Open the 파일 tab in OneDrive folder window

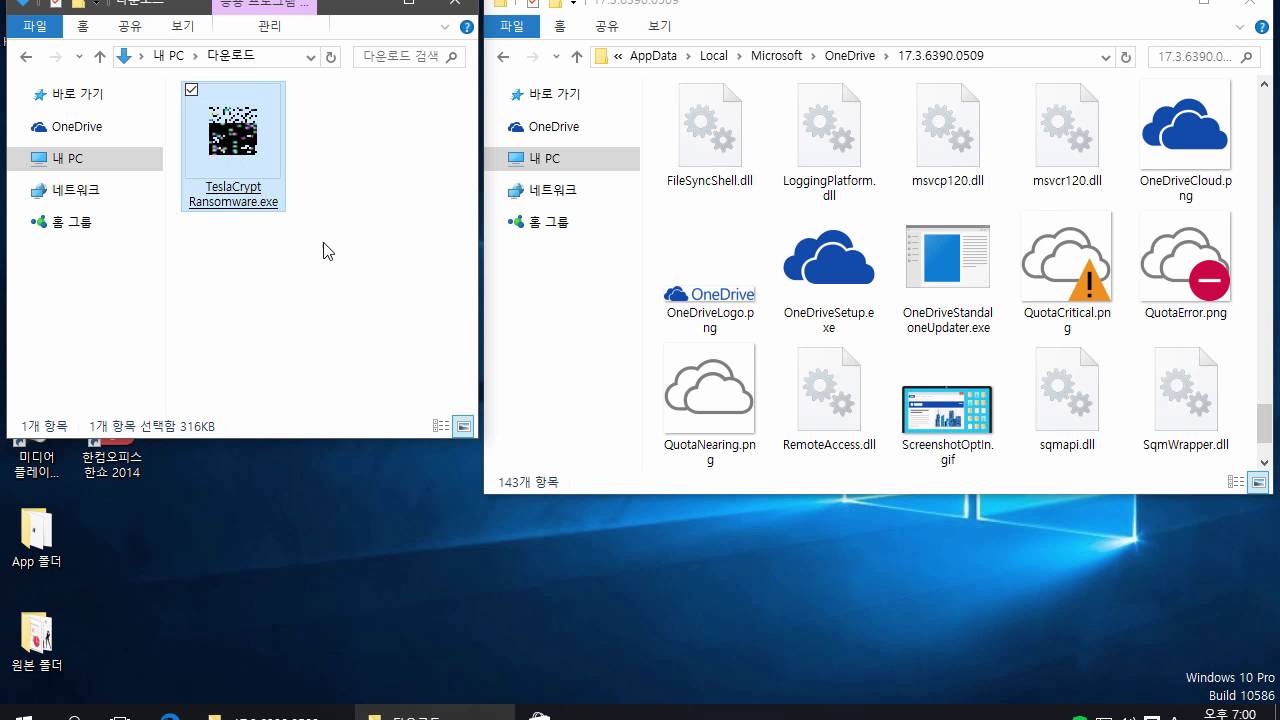512,26
